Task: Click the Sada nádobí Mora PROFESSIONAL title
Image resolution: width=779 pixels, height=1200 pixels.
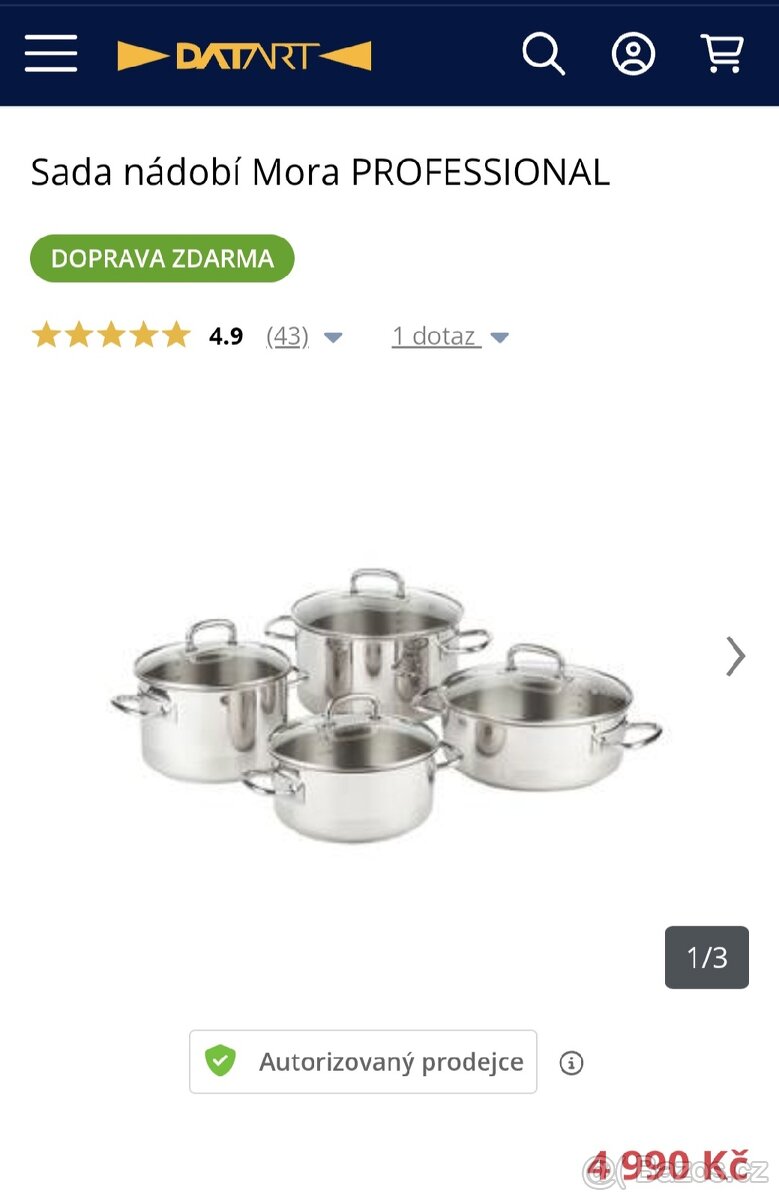Action: (320, 173)
